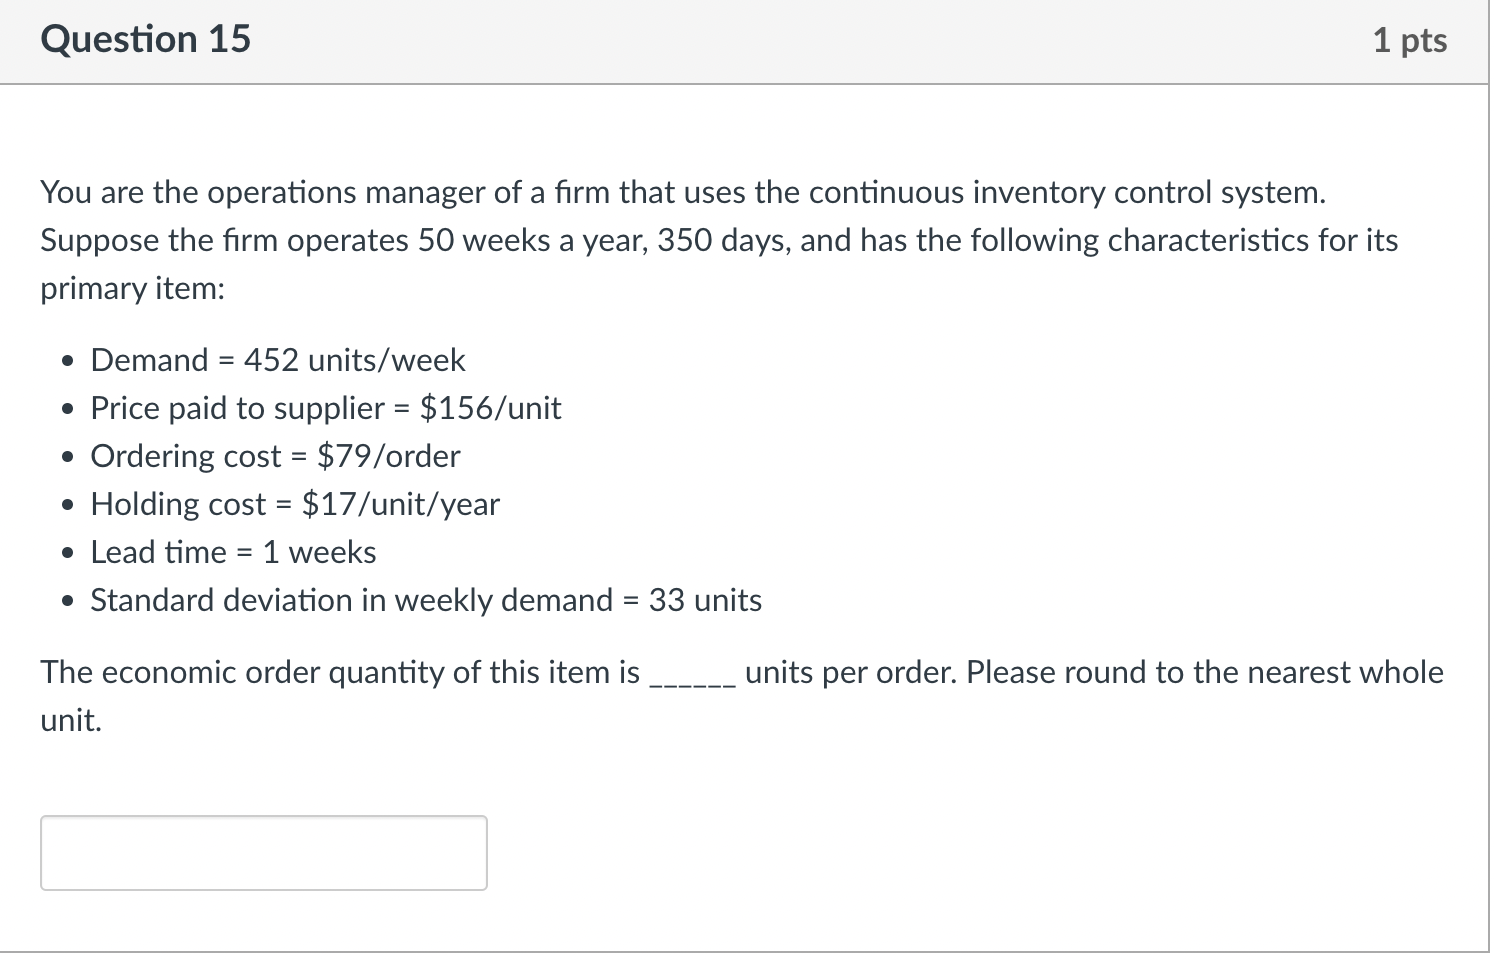This screenshot has width=1494, height=960.
Task: Click the "primary item:" text
Action: point(133,288)
